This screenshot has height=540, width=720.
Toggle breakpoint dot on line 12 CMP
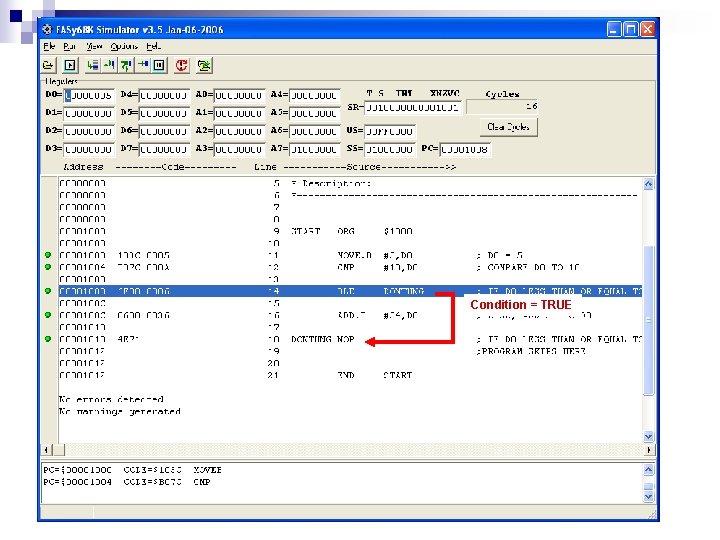tap(48, 267)
